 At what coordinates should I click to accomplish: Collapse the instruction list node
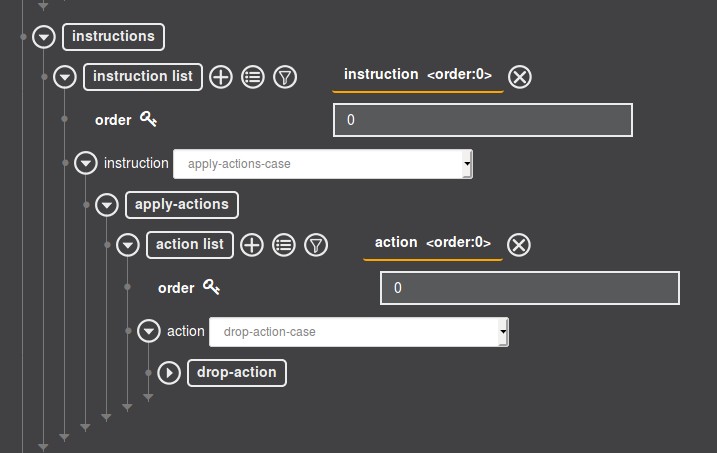tap(65, 76)
